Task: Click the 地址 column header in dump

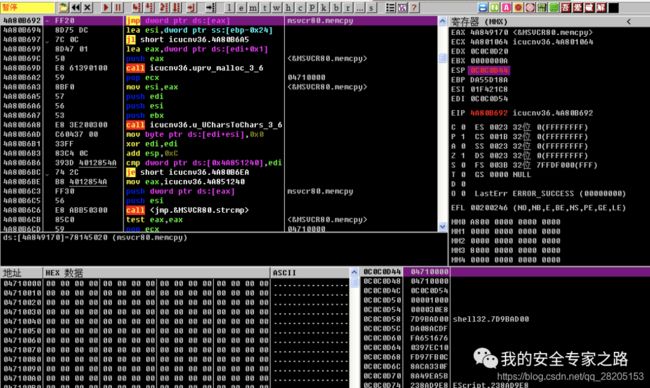Action: coord(21,272)
